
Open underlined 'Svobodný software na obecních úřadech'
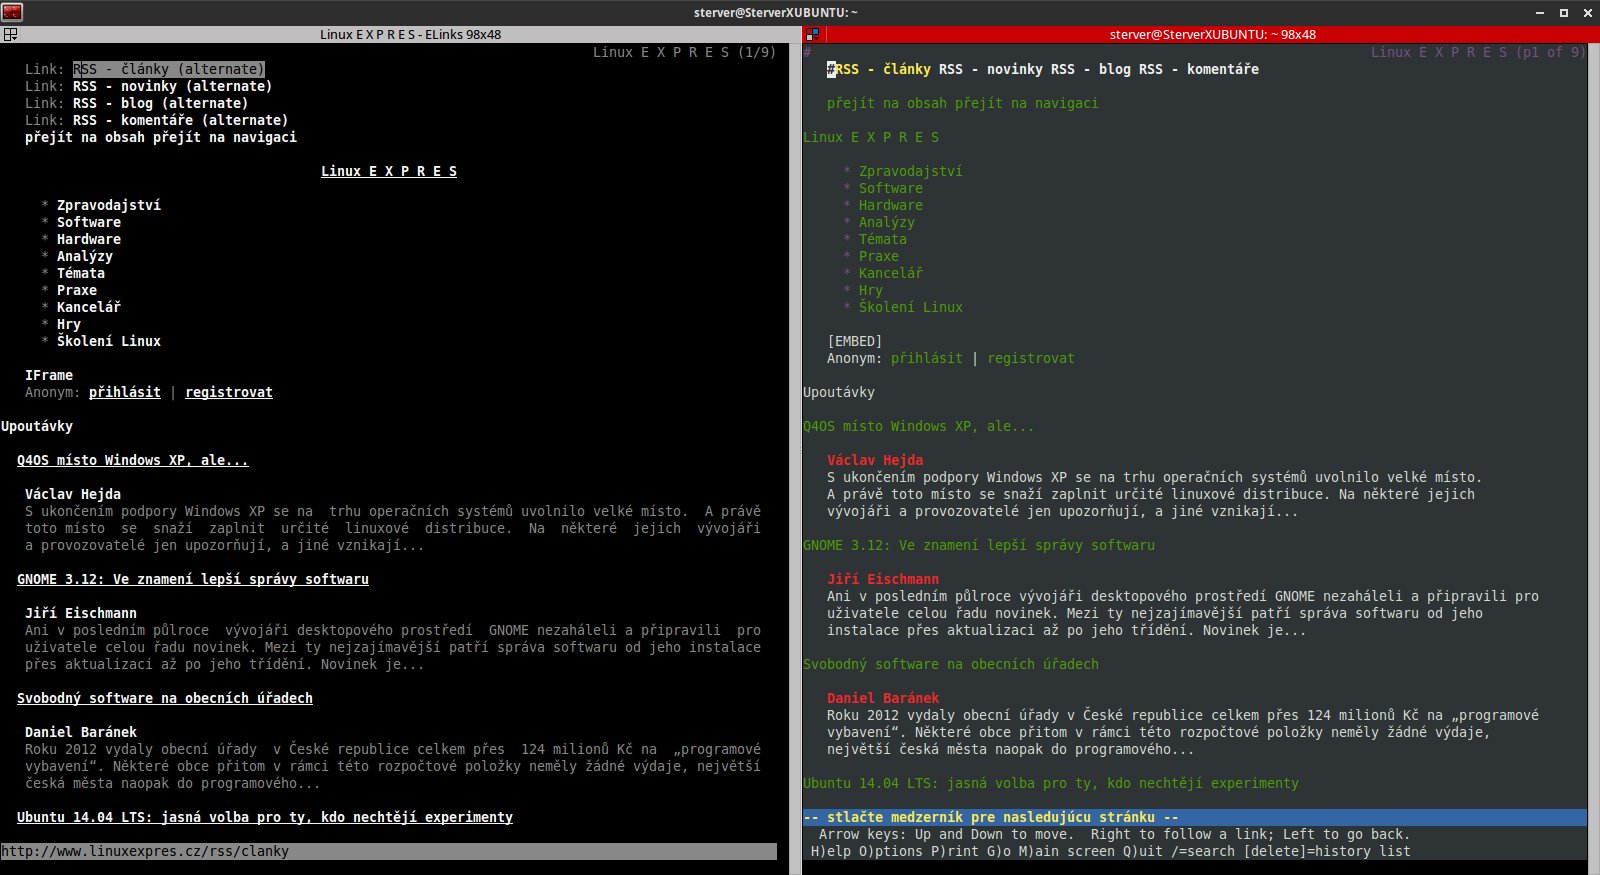pyautogui.click(x=165, y=698)
